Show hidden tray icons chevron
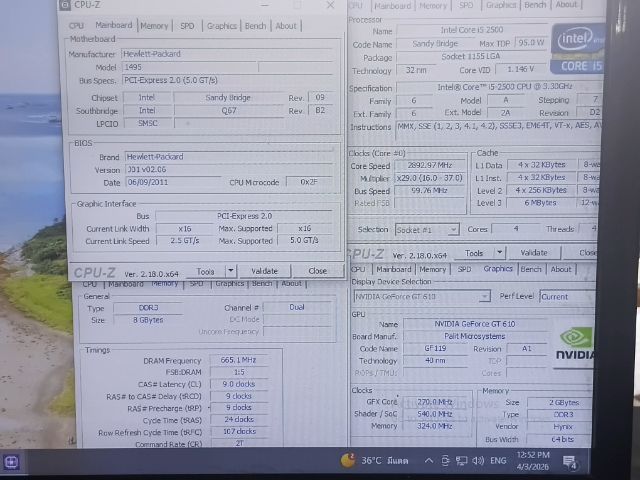This screenshot has height=480, width=640. [429, 461]
